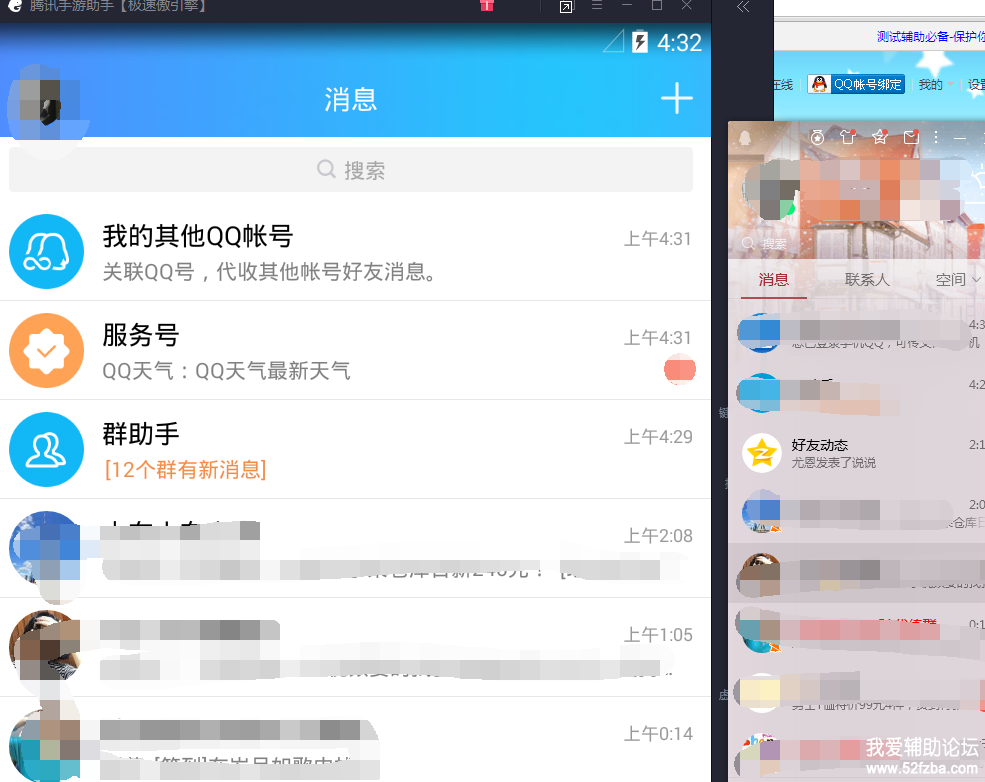Viewport: 985px width, 782px height.
Task: Click the red unread badge on the 服务号 row
Action: coord(680,369)
